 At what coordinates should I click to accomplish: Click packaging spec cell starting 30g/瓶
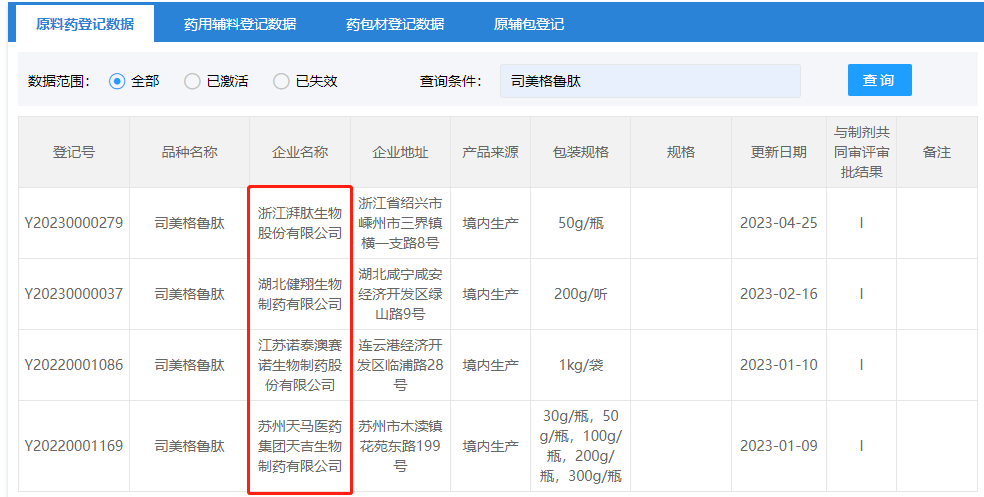(580, 446)
